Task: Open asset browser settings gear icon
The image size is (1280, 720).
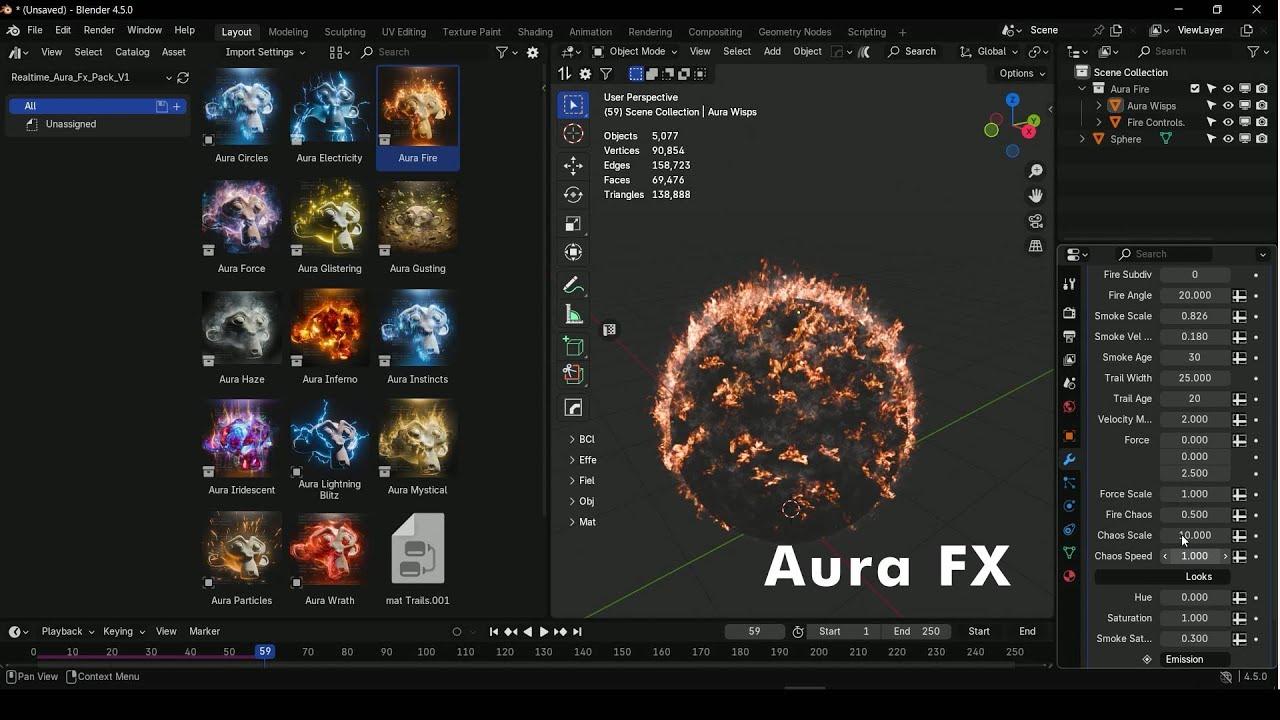Action: coord(533,52)
